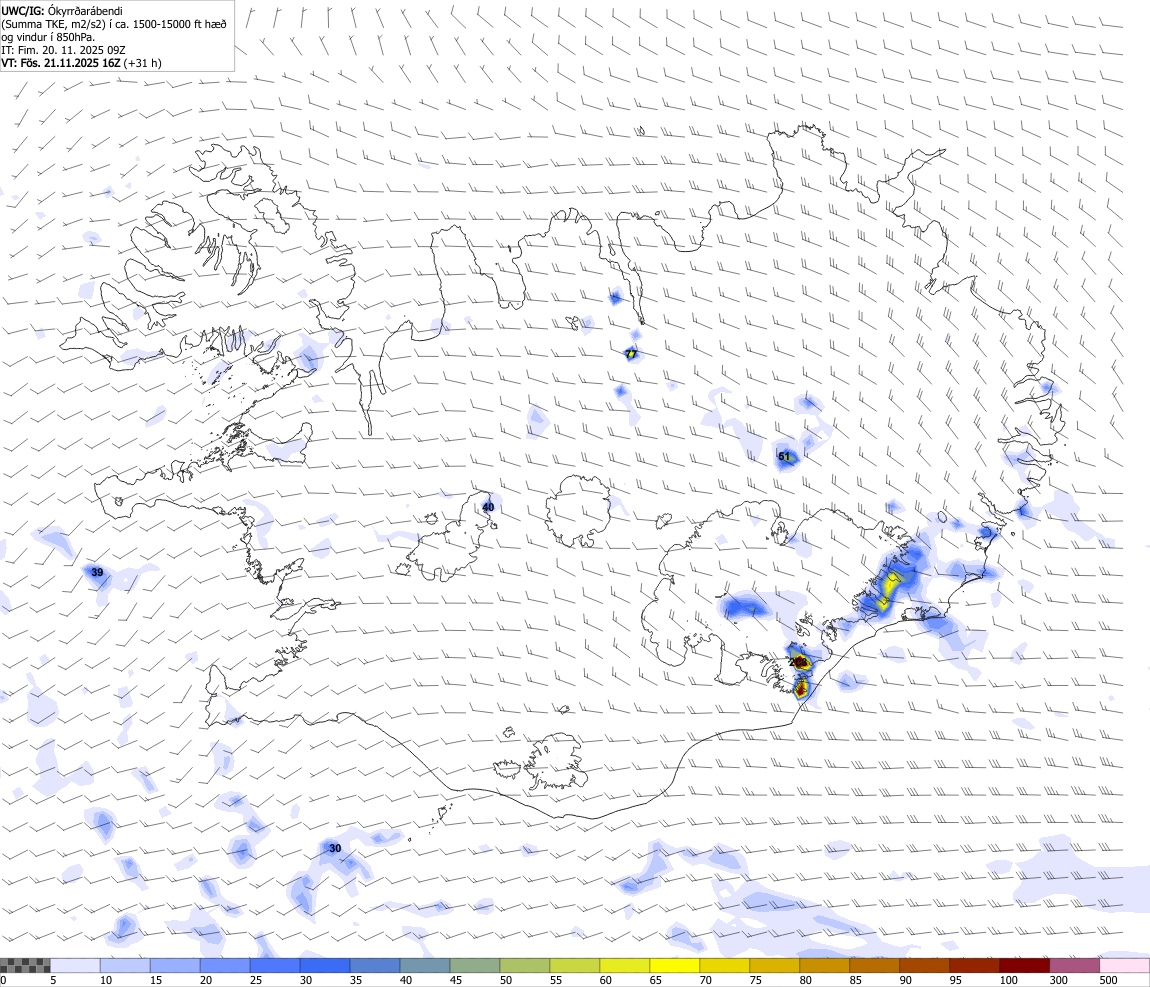Screen dimensions: 1150x987
Task: Pick the green swatch between 50 and 55
Action: pos(524,965)
